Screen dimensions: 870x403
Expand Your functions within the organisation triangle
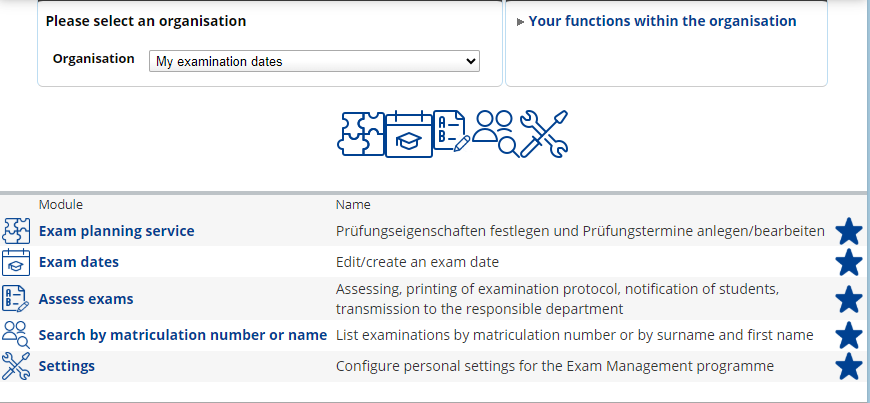(x=520, y=22)
